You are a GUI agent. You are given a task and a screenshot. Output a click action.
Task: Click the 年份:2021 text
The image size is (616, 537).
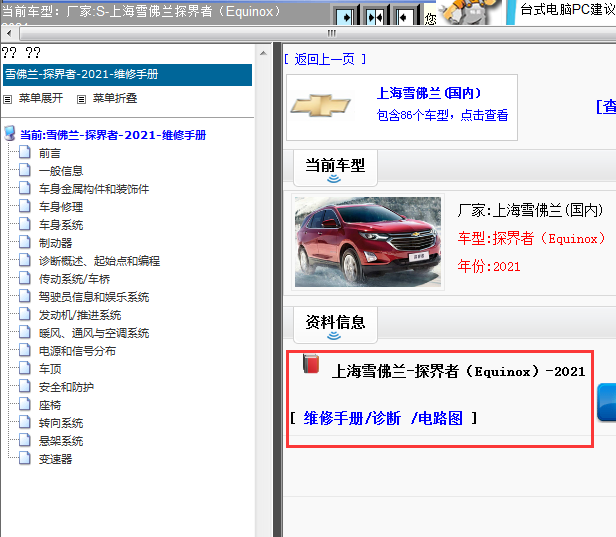489,266
